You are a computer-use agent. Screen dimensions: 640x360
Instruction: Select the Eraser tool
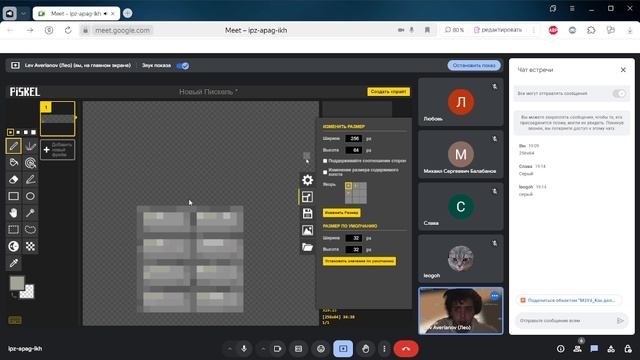13,180
